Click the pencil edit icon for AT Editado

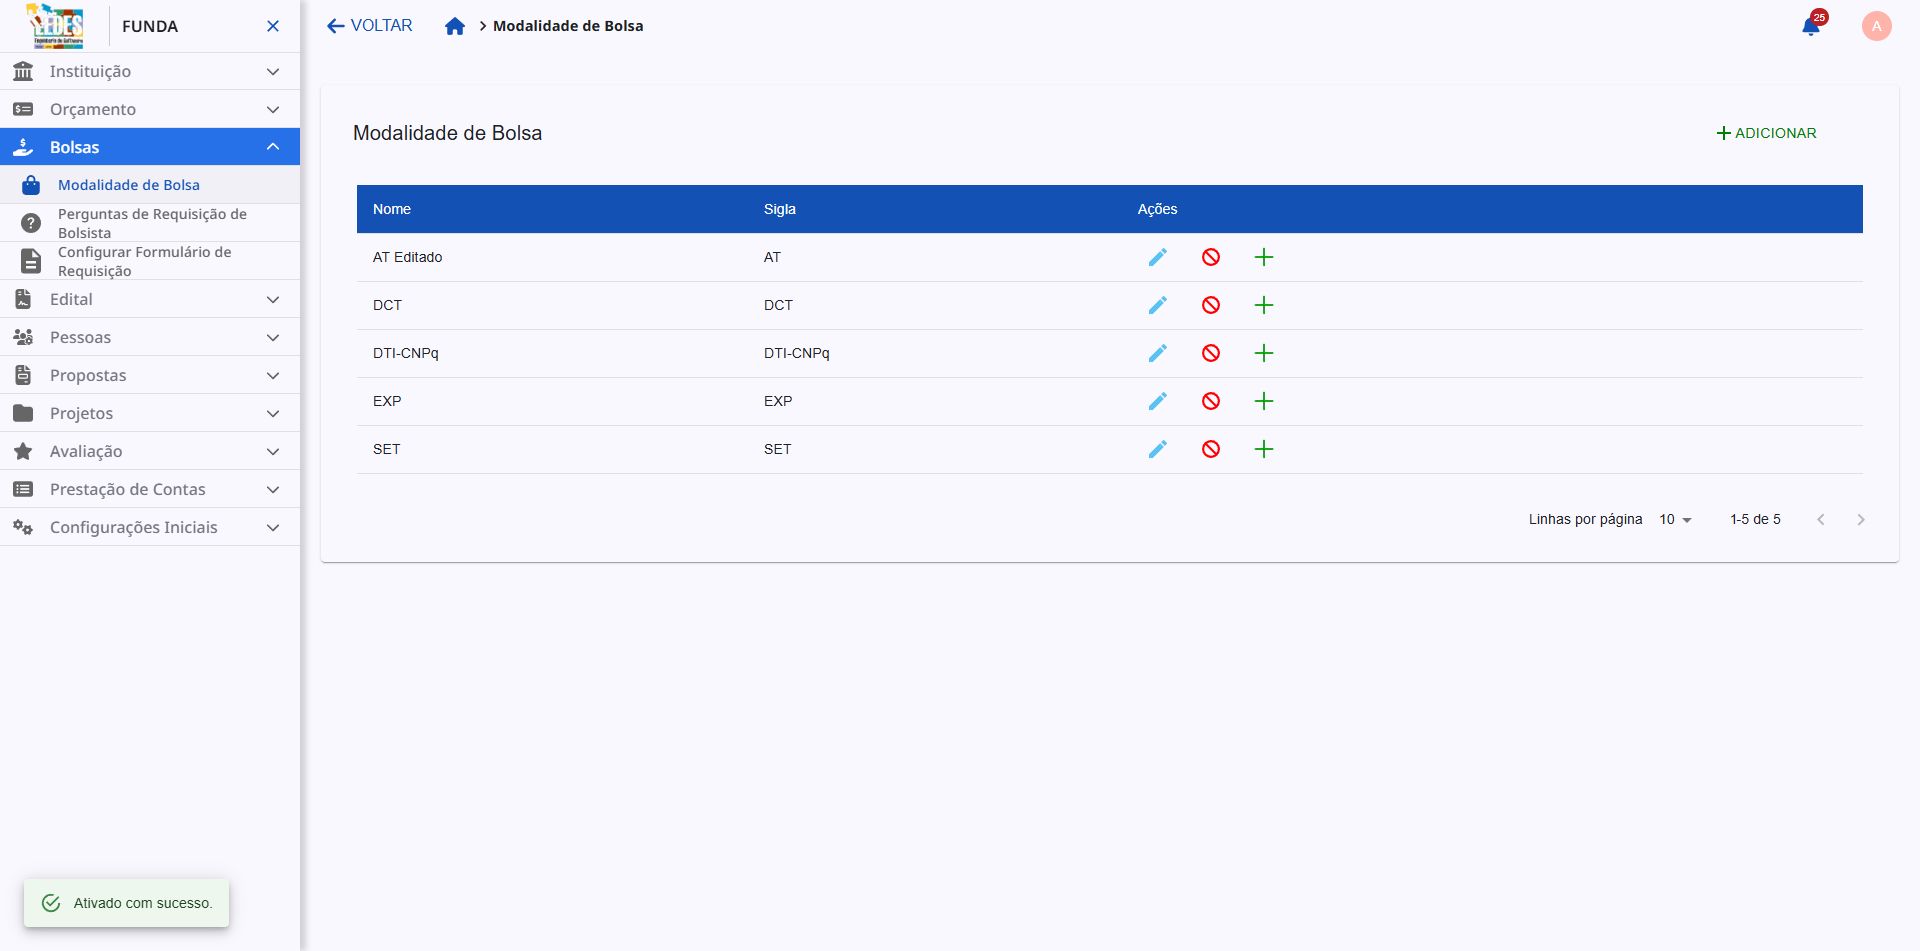coord(1157,257)
